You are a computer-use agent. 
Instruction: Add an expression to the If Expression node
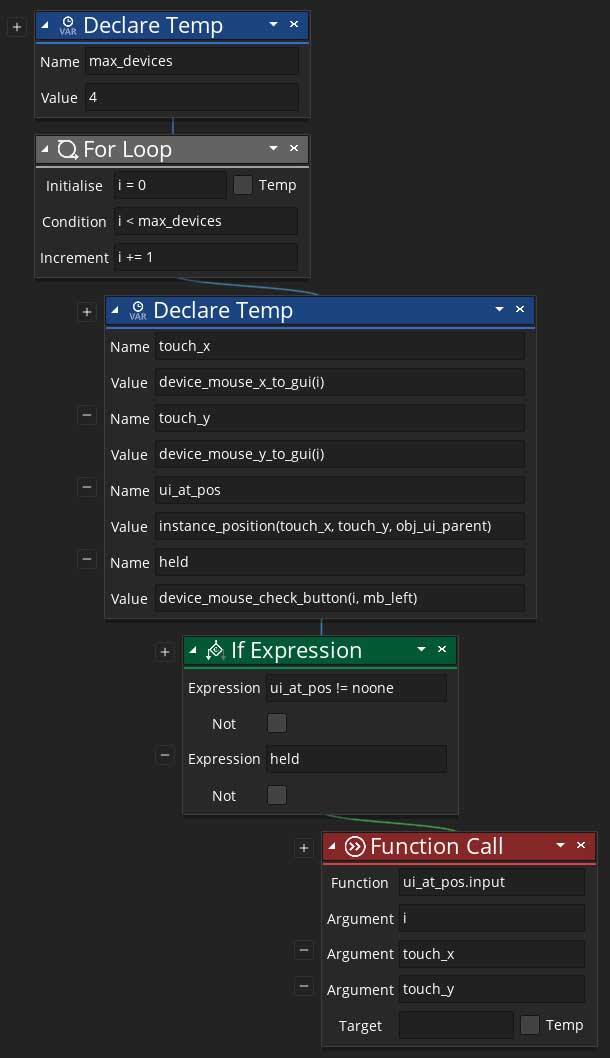[x=165, y=652]
